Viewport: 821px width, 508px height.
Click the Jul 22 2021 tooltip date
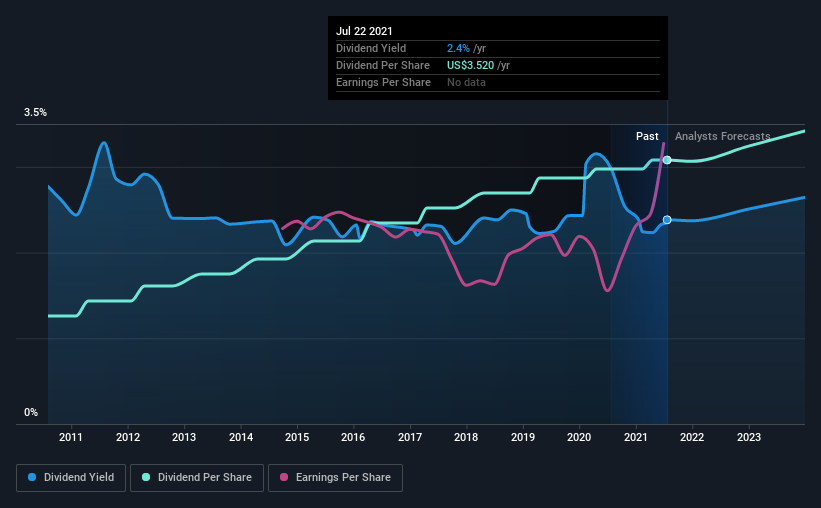click(x=364, y=31)
